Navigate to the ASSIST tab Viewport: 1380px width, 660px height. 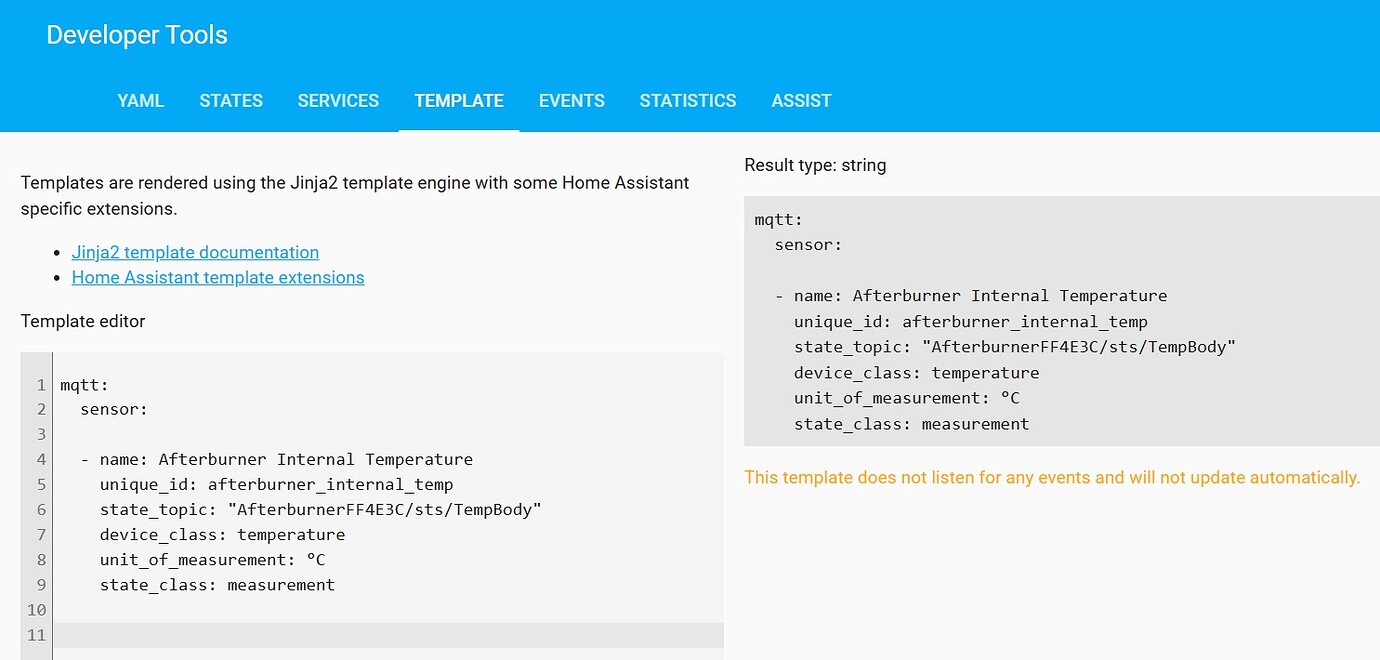801,100
